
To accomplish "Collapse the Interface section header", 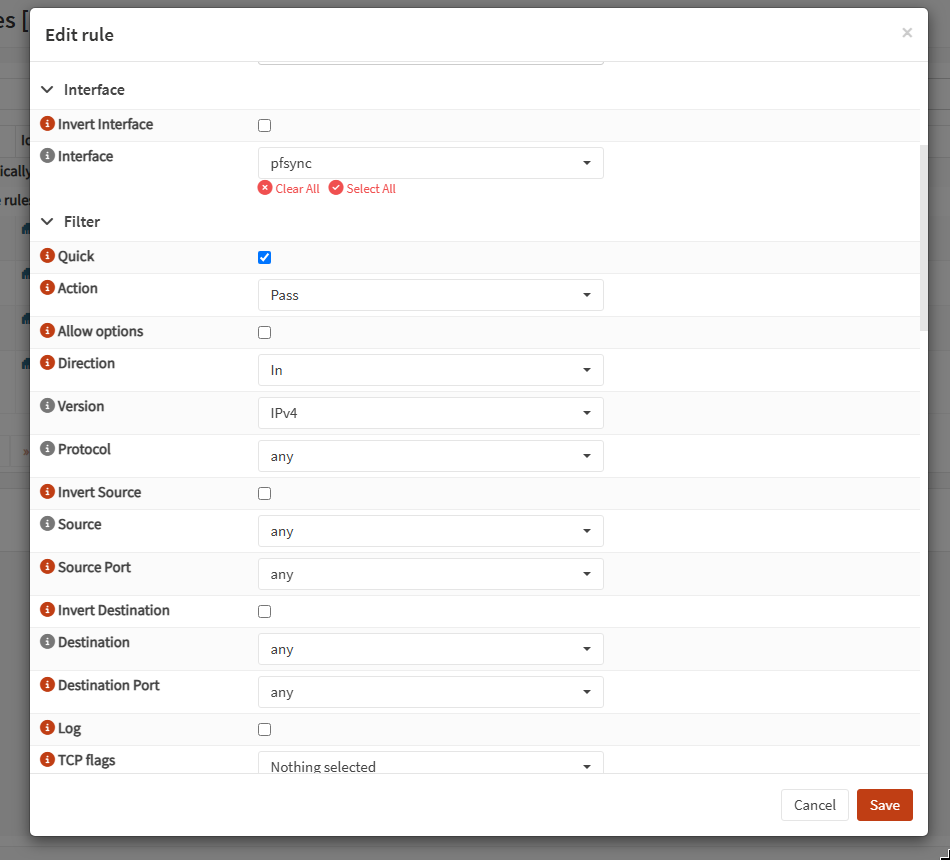I will coord(82,90).
